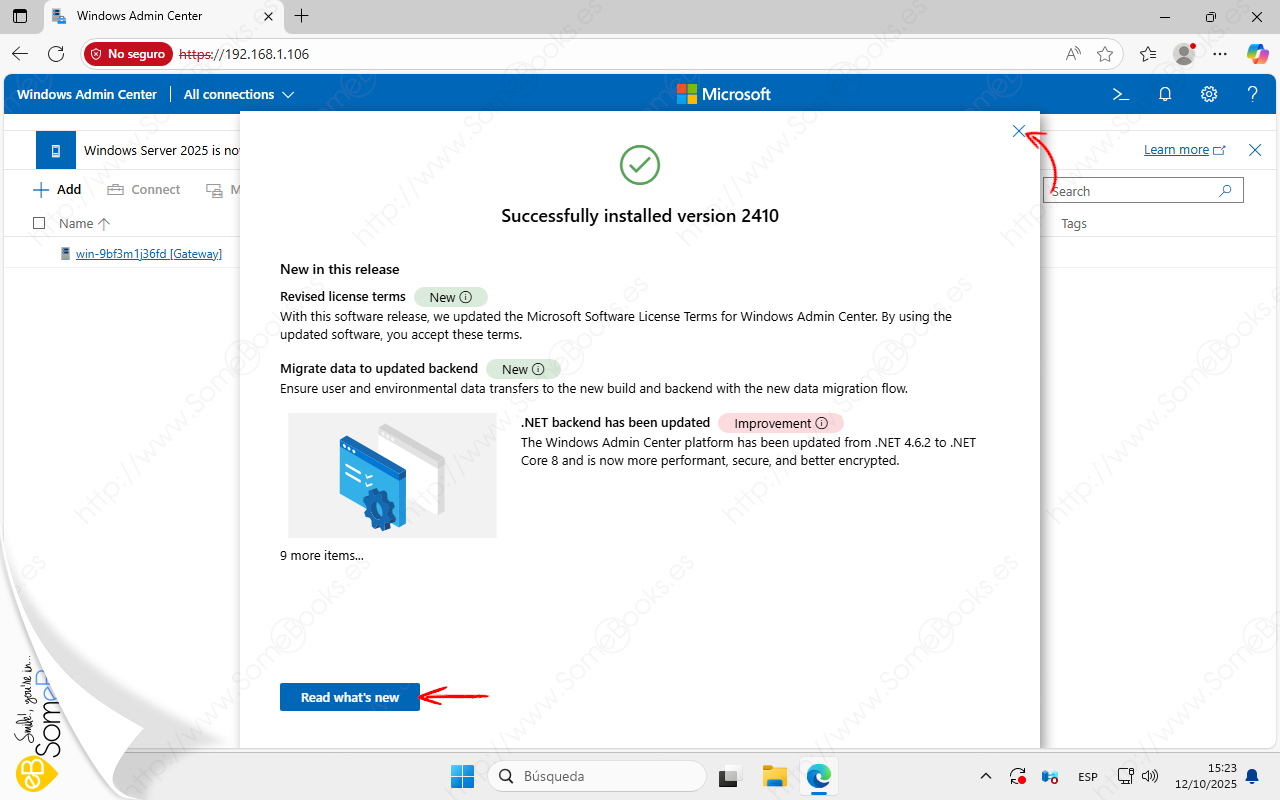Open win-9bf3m1j36fd Gateway connection
Viewport: 1280px width, 800px height.
pyautogui.click(x=148, y=254)
